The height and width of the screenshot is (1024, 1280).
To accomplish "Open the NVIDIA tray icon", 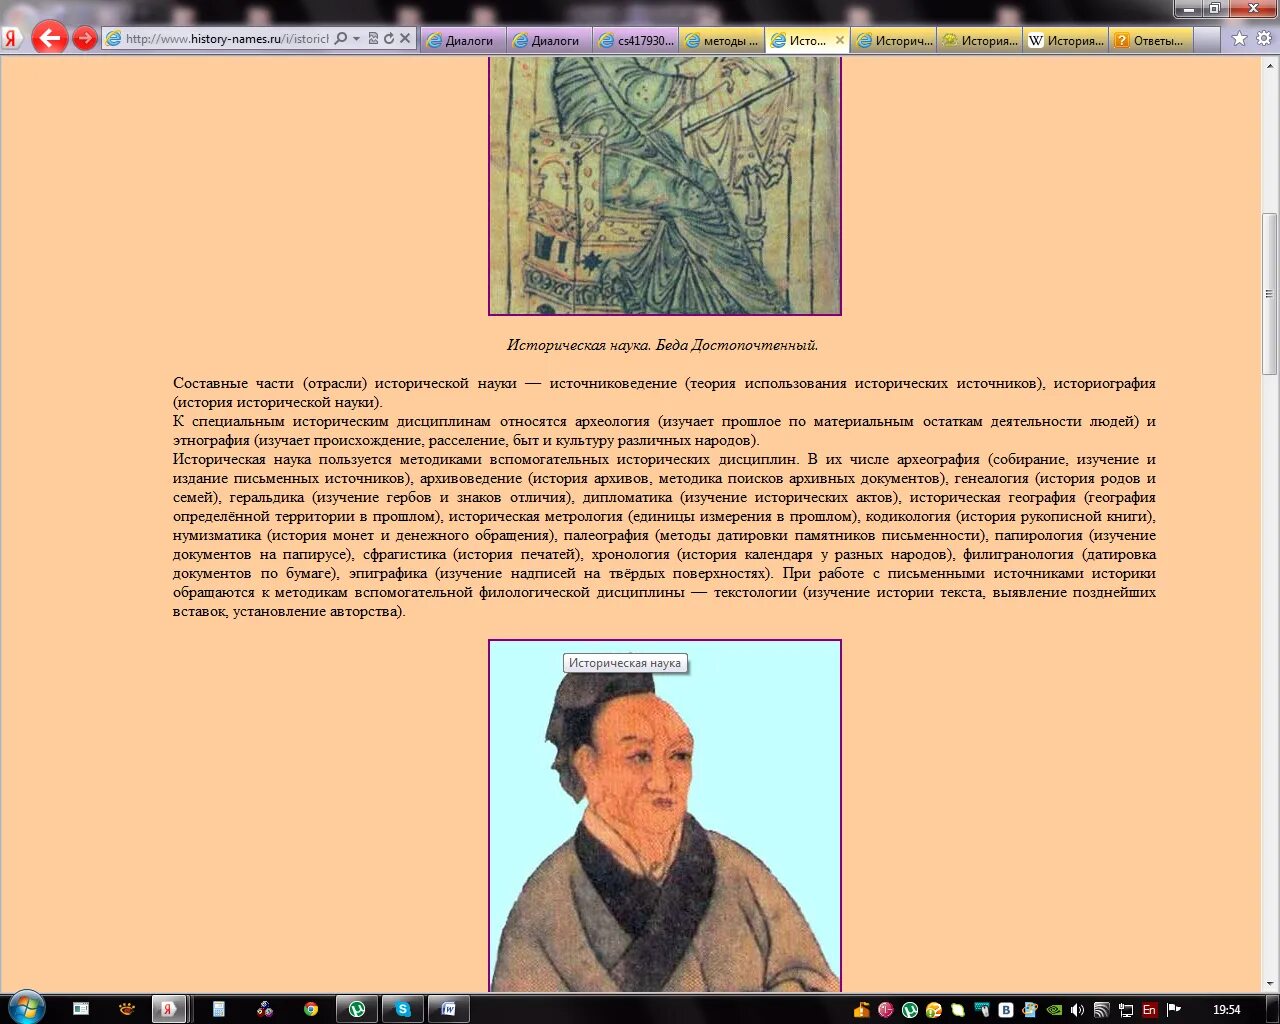I will tap(1054, 1010).
